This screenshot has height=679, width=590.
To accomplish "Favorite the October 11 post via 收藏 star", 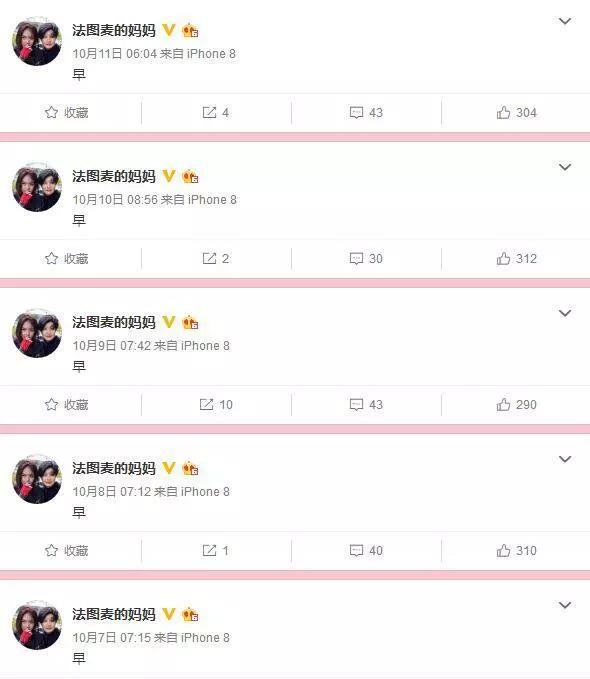I will (66, 113).
